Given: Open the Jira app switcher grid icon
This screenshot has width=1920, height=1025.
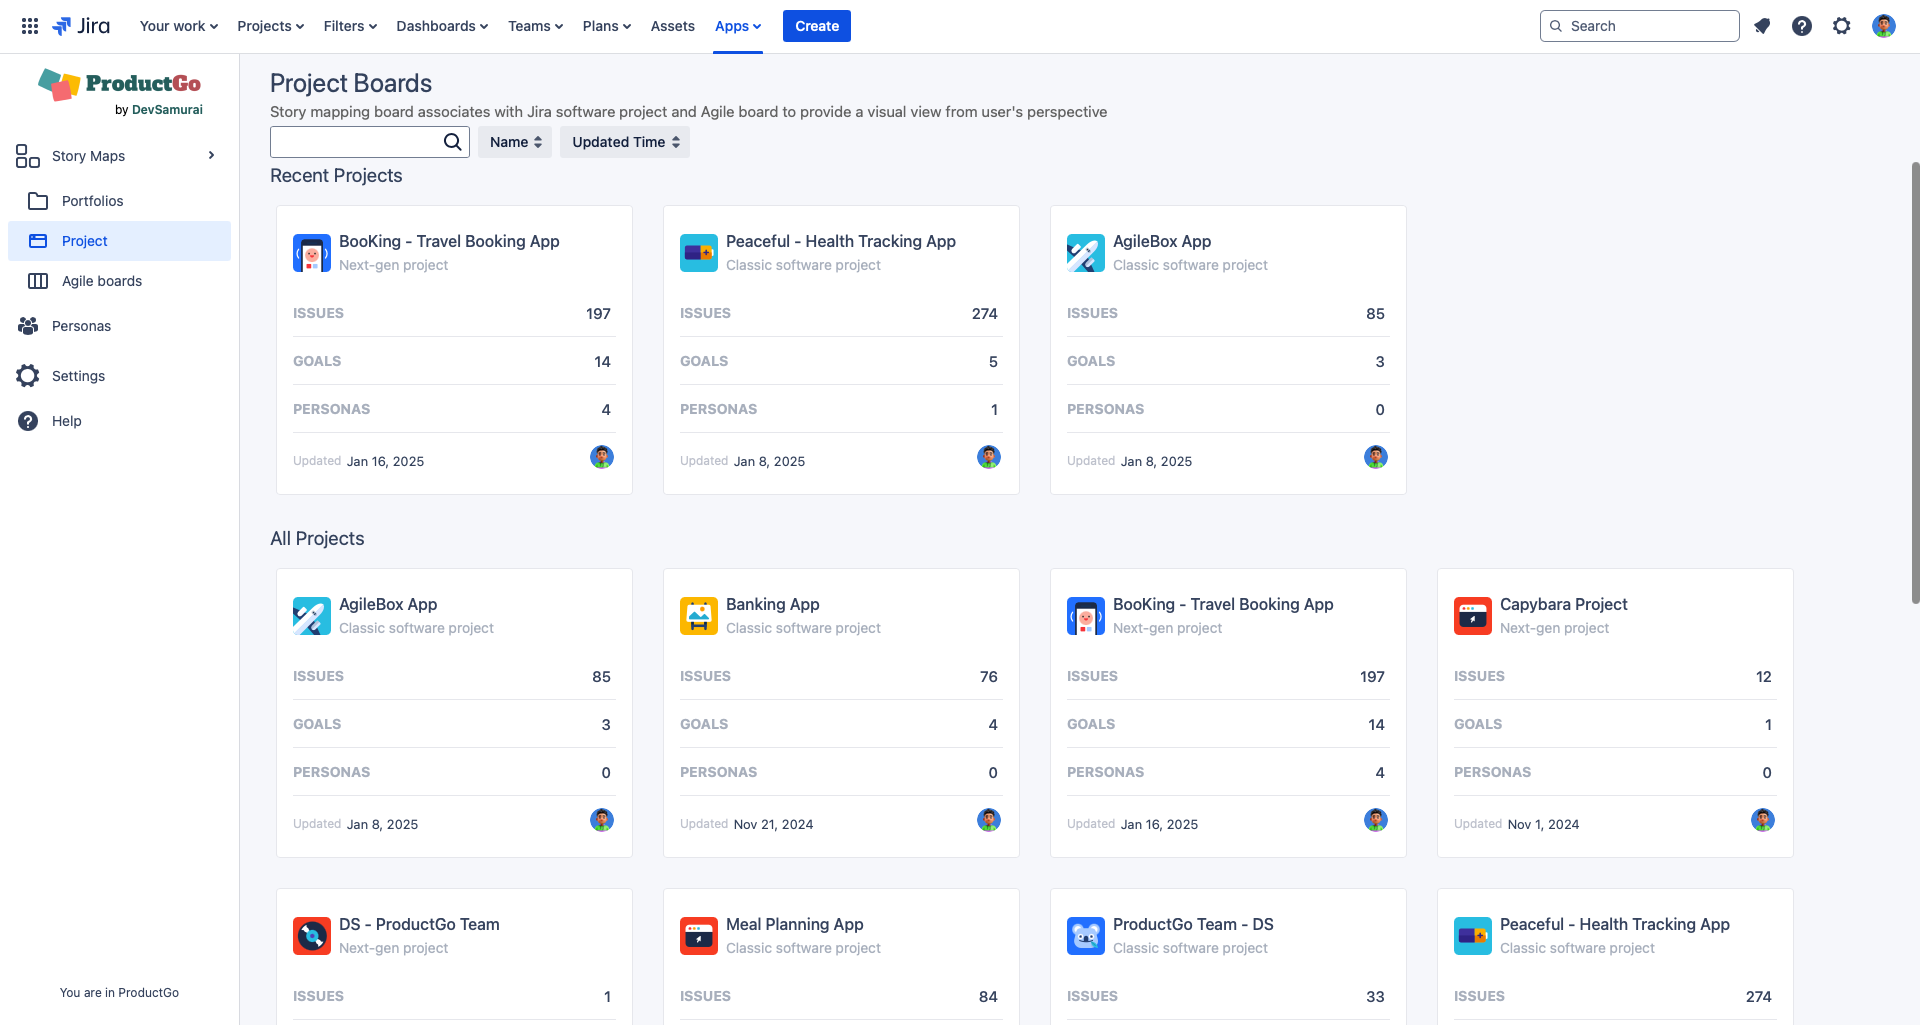Looking at the screenshot, I should tap(30, 26).
